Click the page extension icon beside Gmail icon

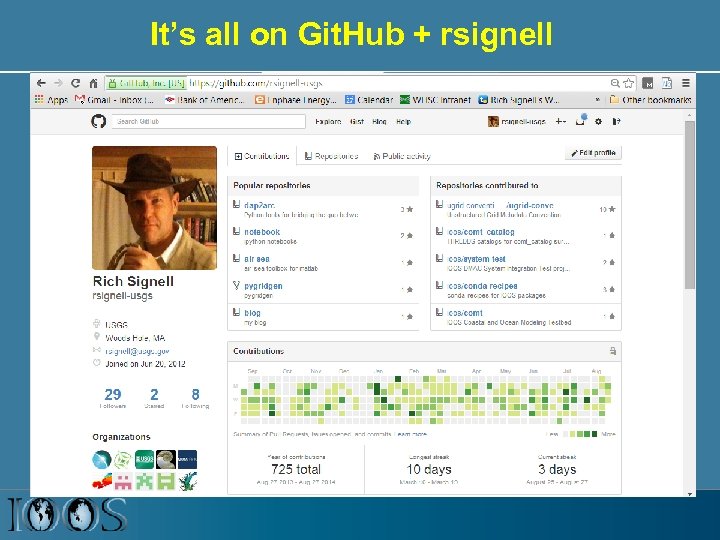pyautogui.click(x=667, y=83)
